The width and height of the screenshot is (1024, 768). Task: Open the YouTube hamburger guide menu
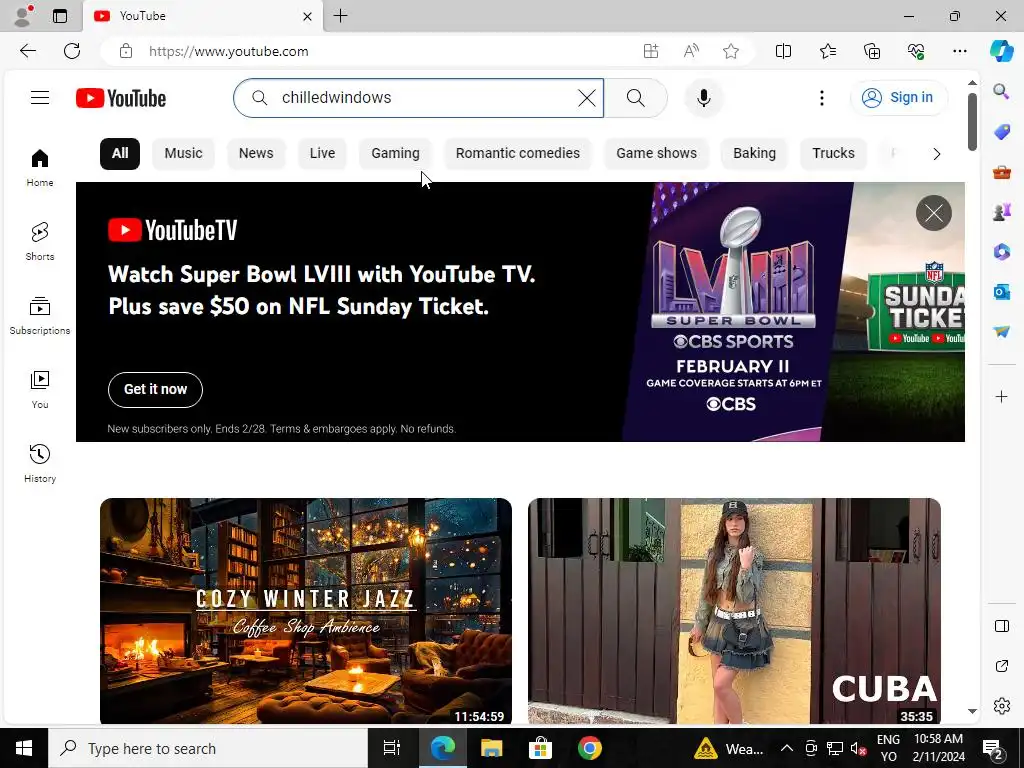coord(40,98)
